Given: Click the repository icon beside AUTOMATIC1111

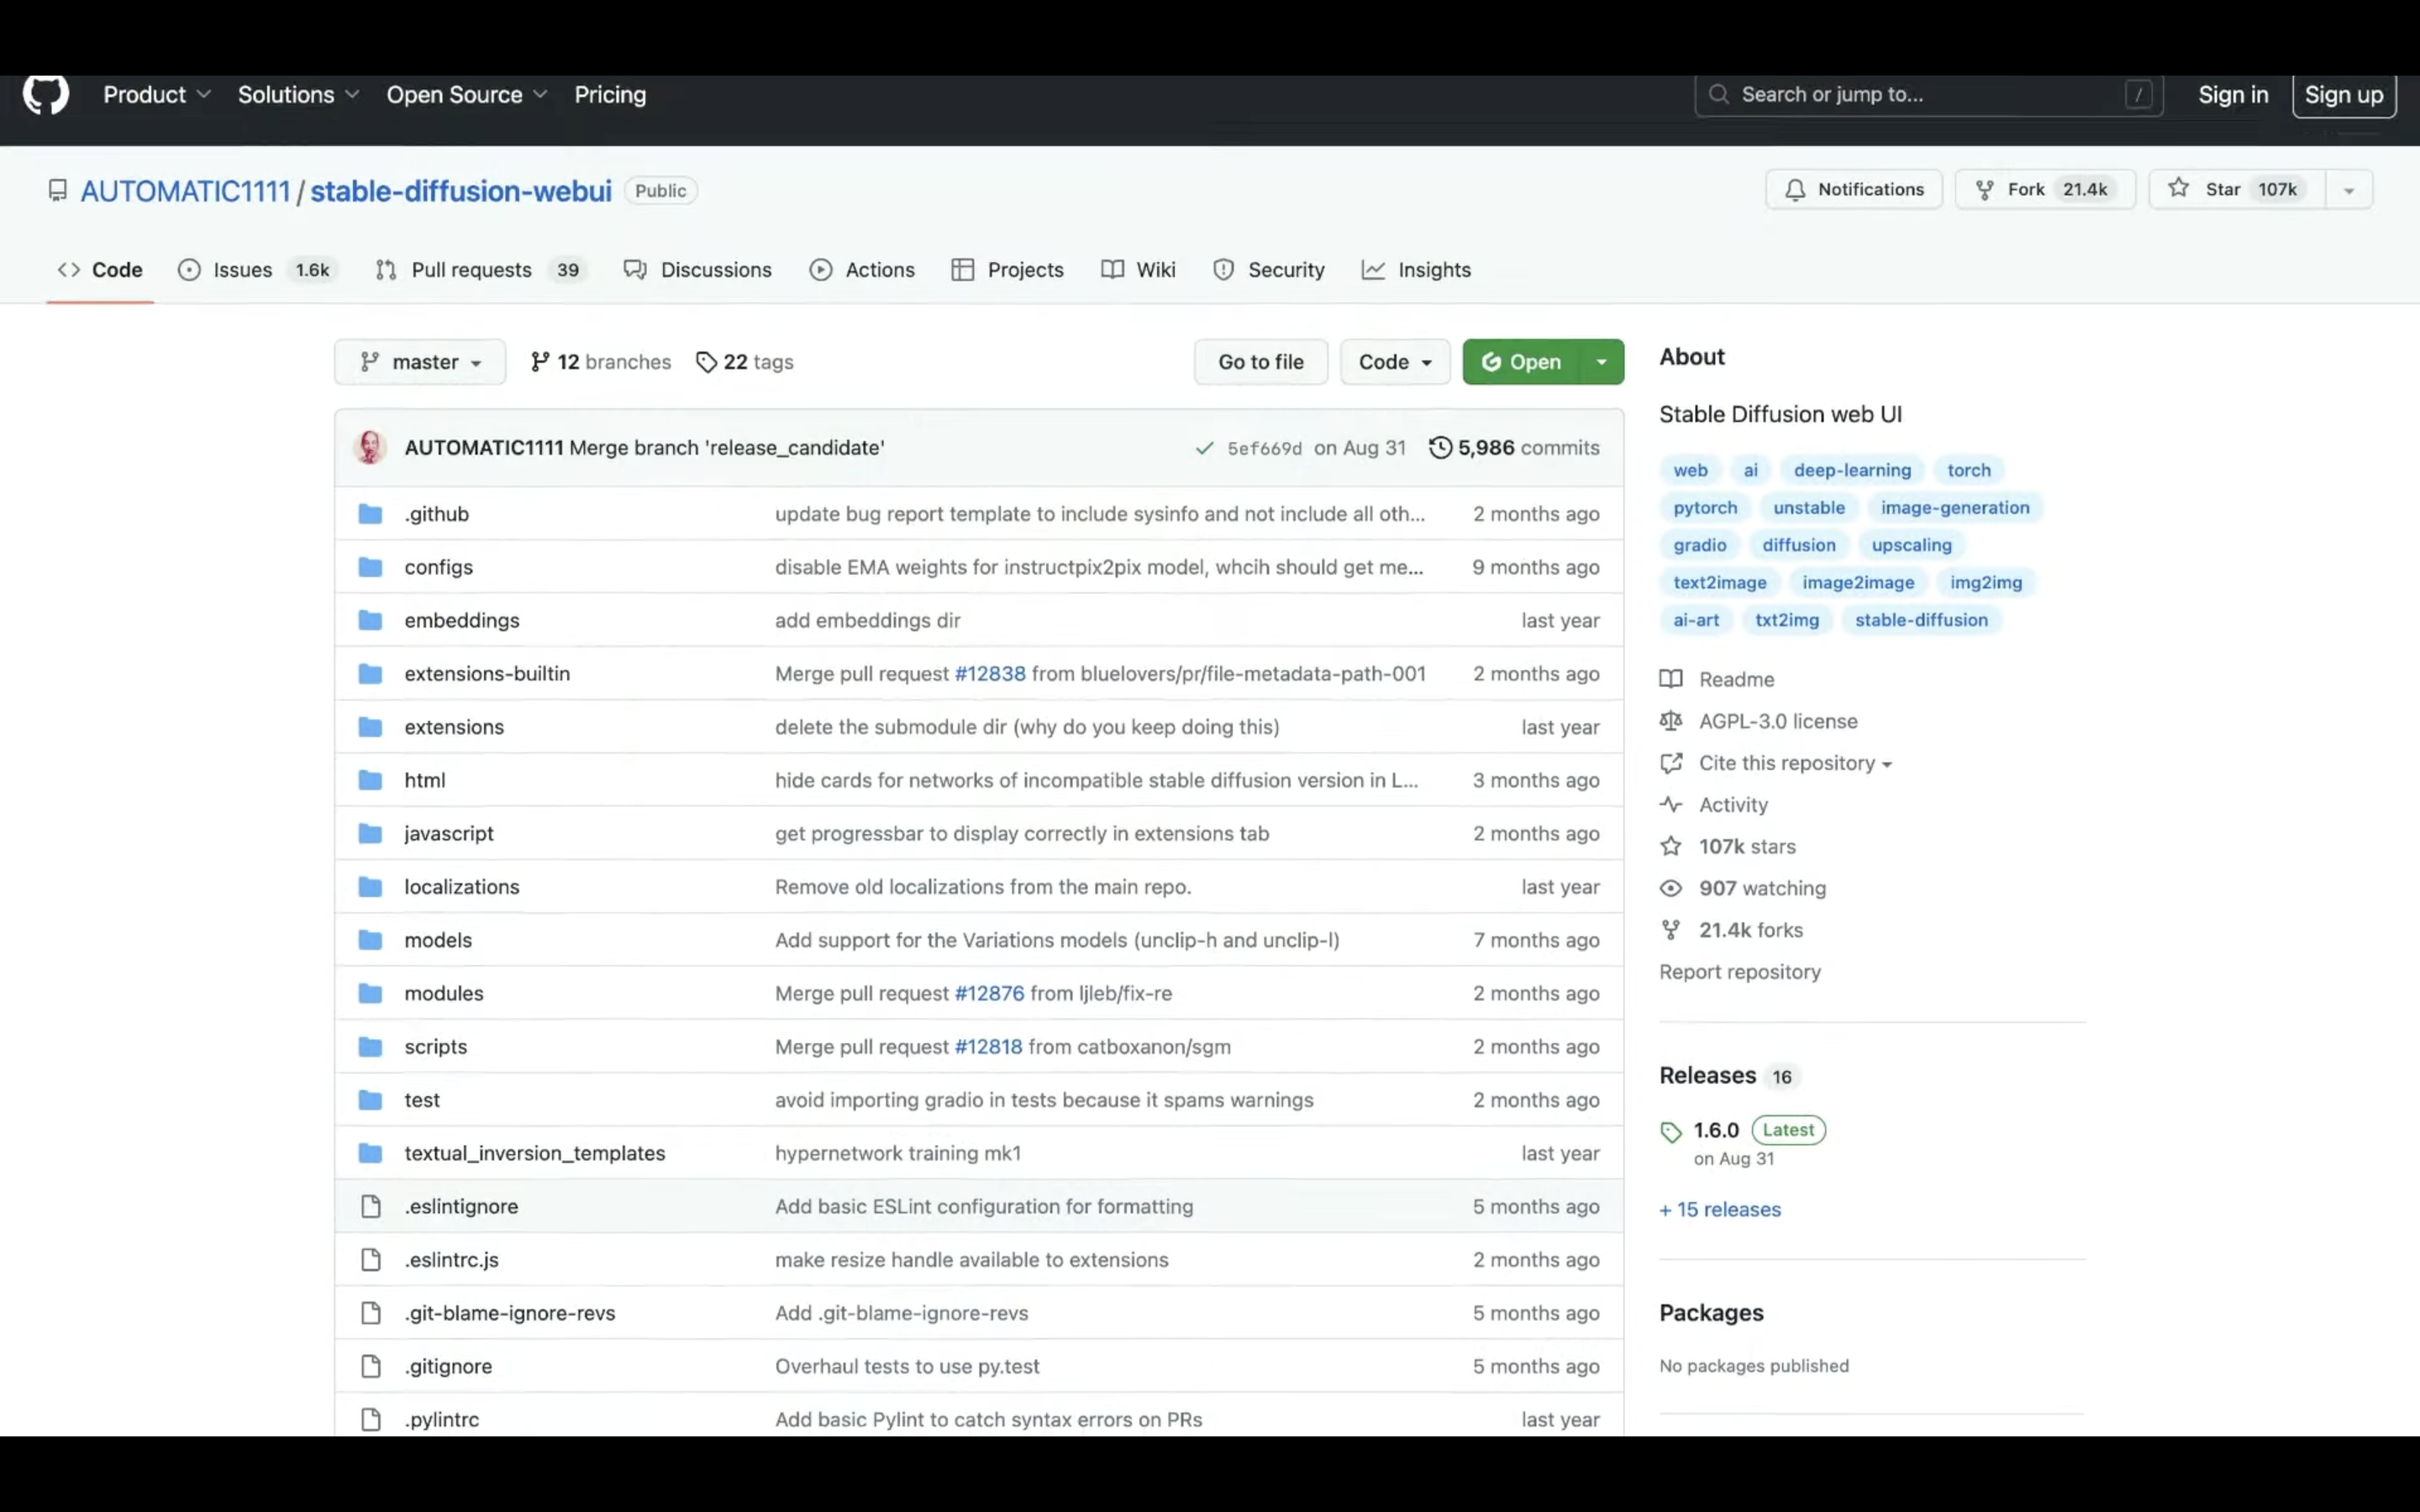Looking at the screenshot, I should click(58, 190).
